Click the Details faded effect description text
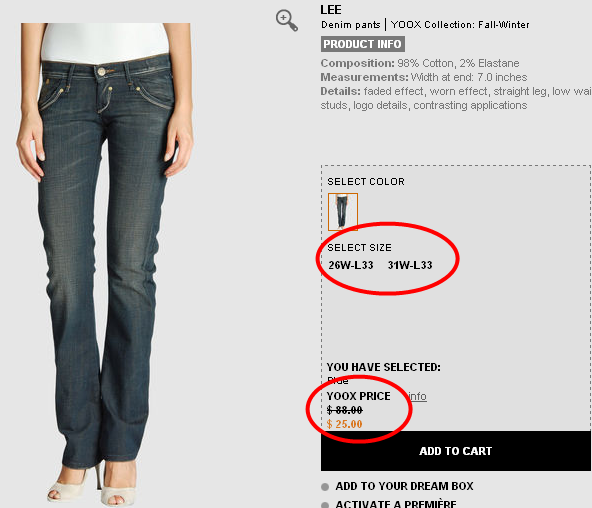Viewport: 592px width, 508px height. 456,98
